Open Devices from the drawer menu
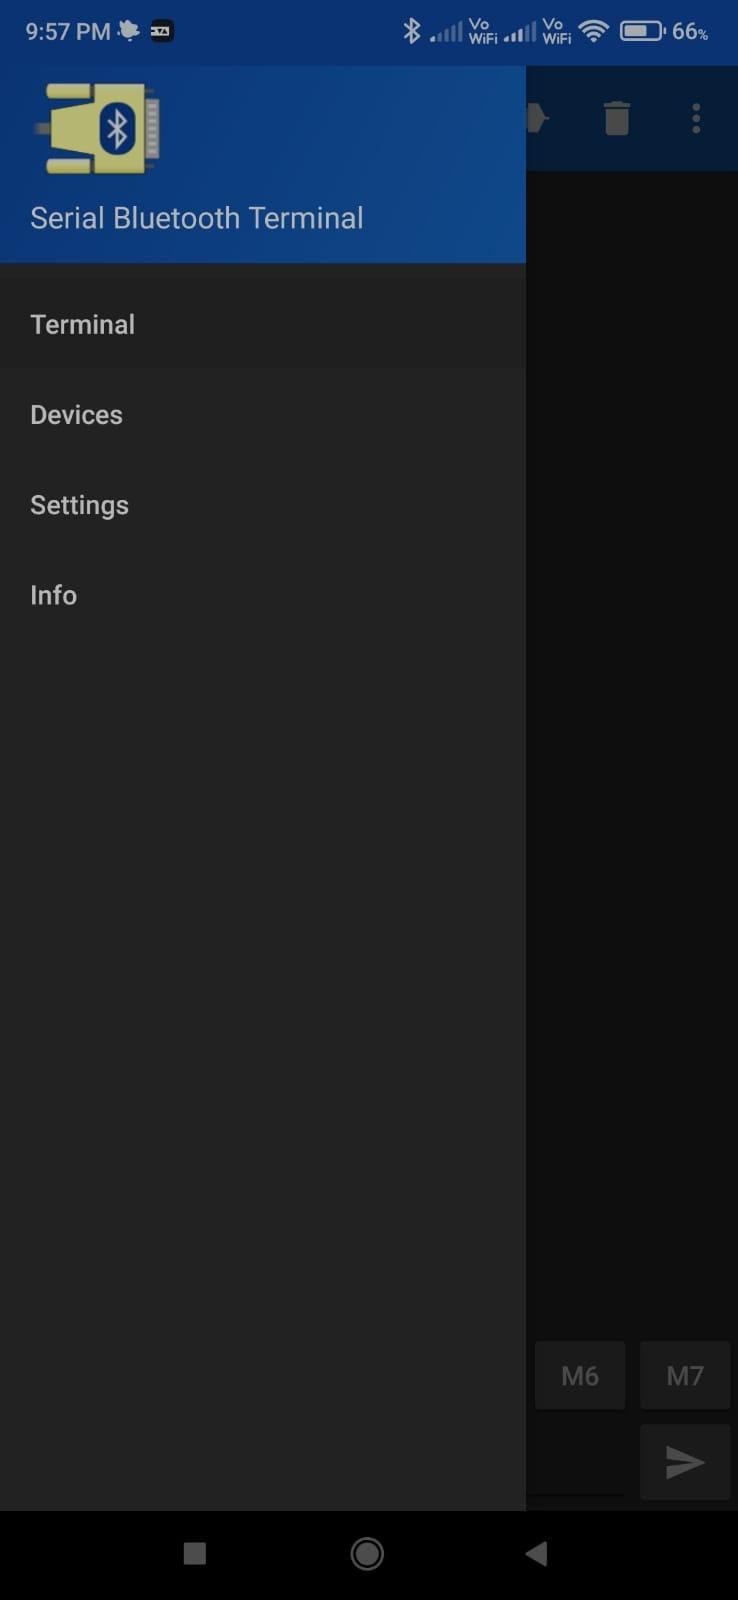The height and width of the screenshot is (1600, 738). pos(77,415)
